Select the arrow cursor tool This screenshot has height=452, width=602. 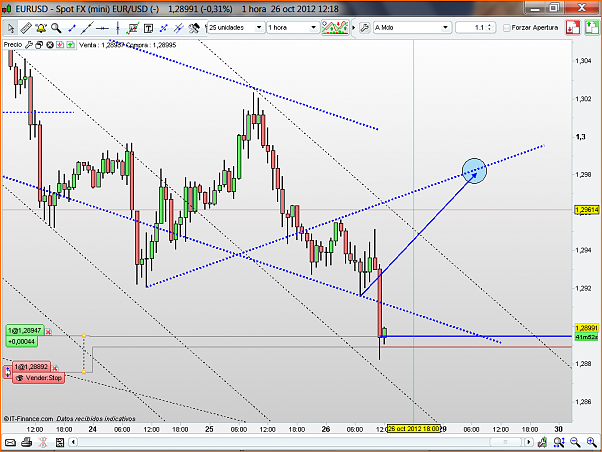coord(11,28)
